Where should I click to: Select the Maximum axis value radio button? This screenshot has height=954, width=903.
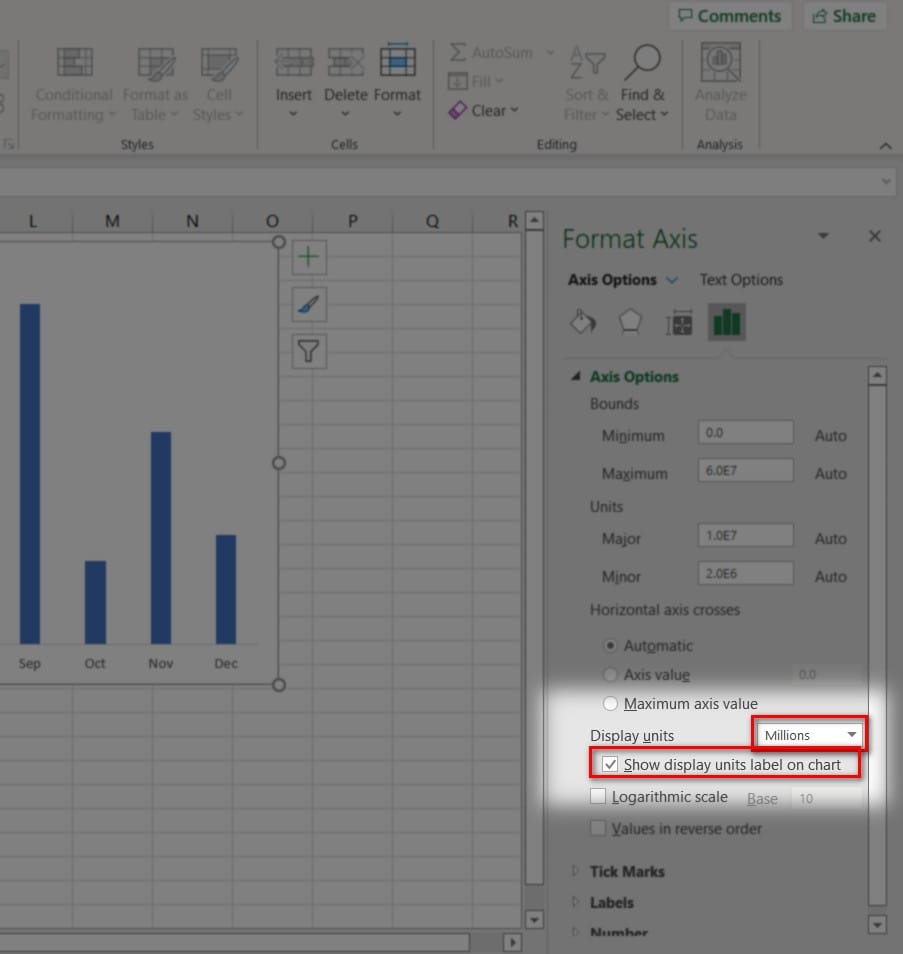coord(610,704)
